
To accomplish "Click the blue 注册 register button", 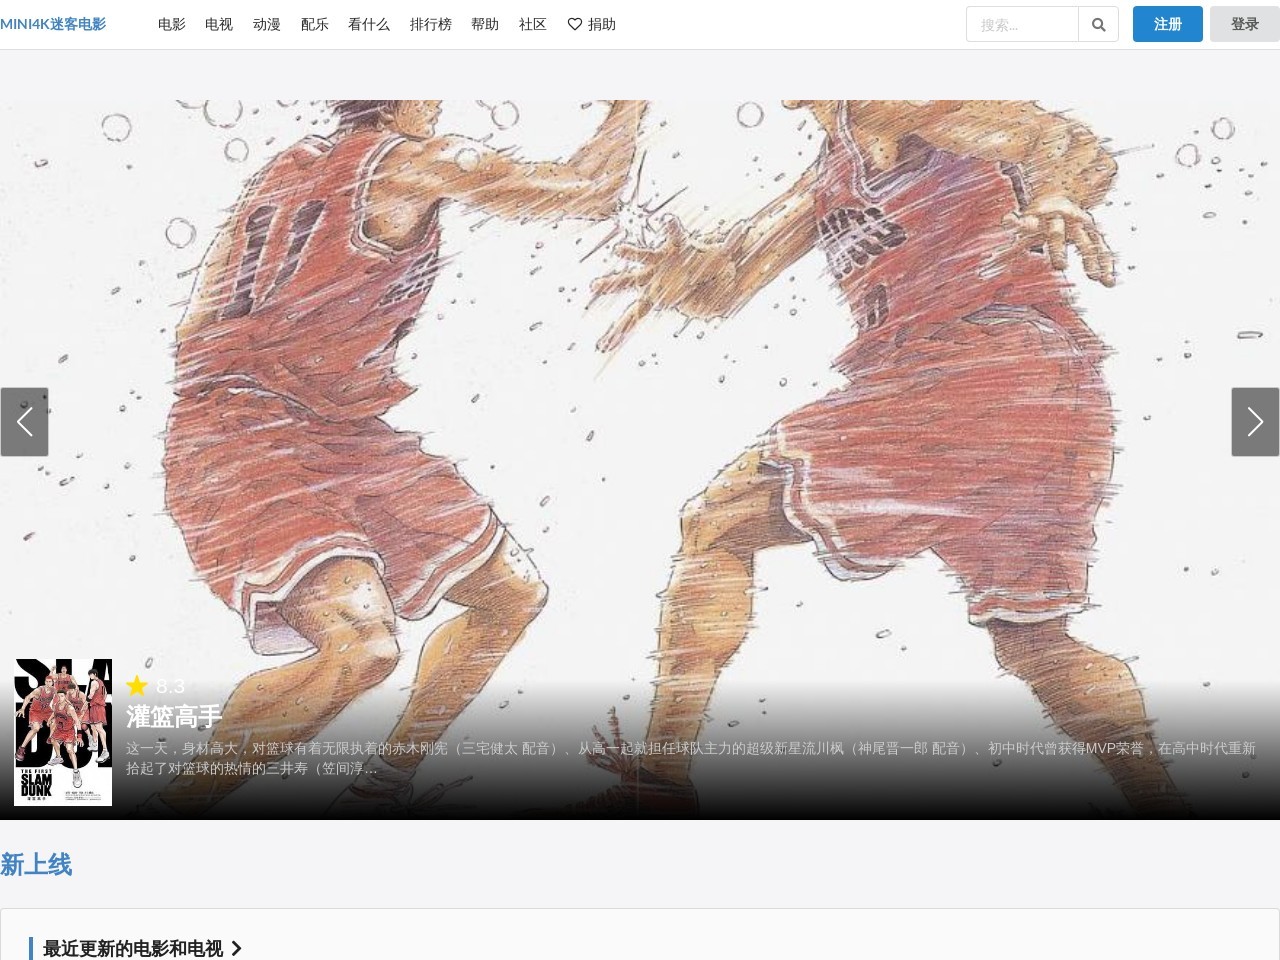I will tap(1167, 24).
